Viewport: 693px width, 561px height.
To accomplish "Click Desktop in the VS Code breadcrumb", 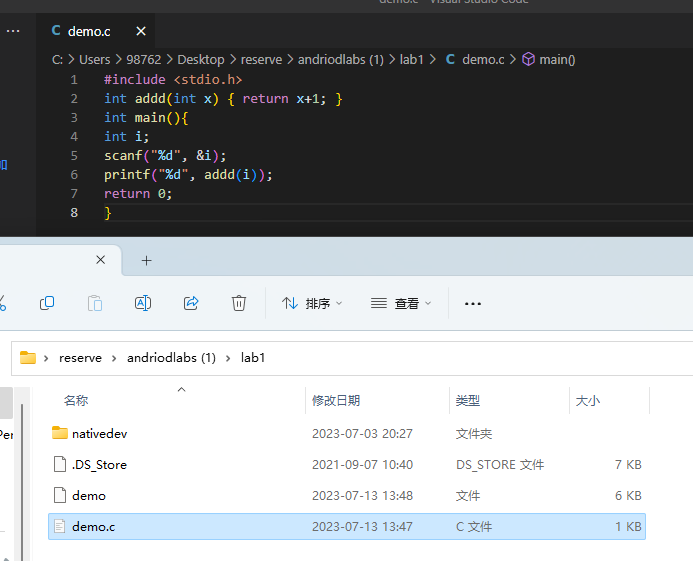I will [x=201, y=60].
